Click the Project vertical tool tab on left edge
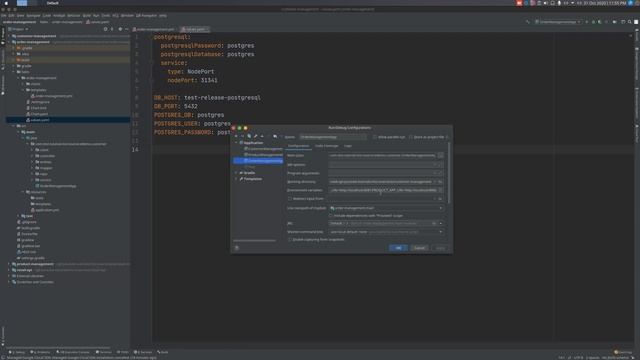 pos(3,36)
